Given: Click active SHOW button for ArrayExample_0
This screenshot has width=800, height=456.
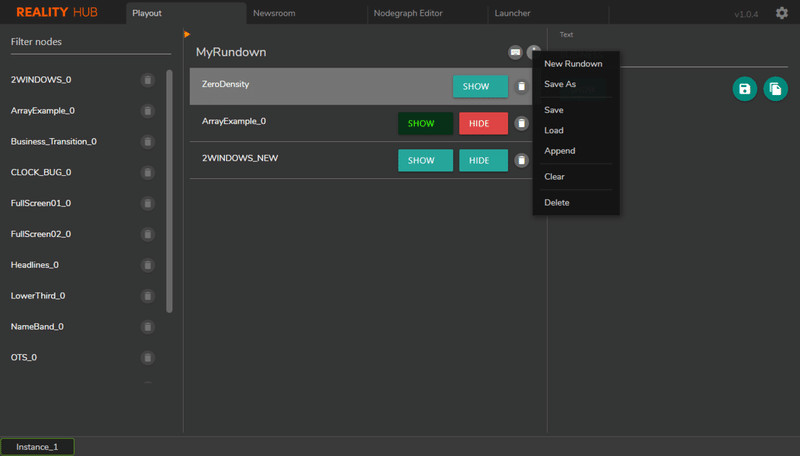Looking at the screenshot, I should click(x=425, y=123).
